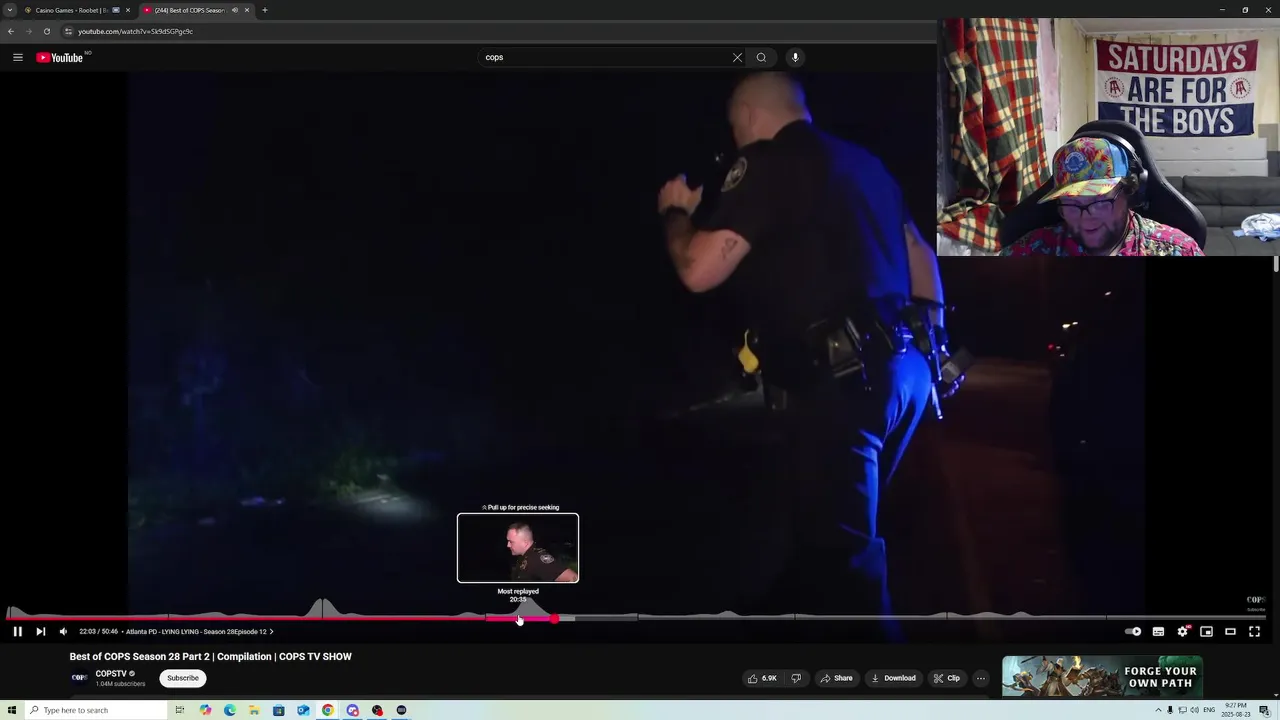Click the Clip button
Viewport: 1280px width, 720px height.
click(947, 678)
